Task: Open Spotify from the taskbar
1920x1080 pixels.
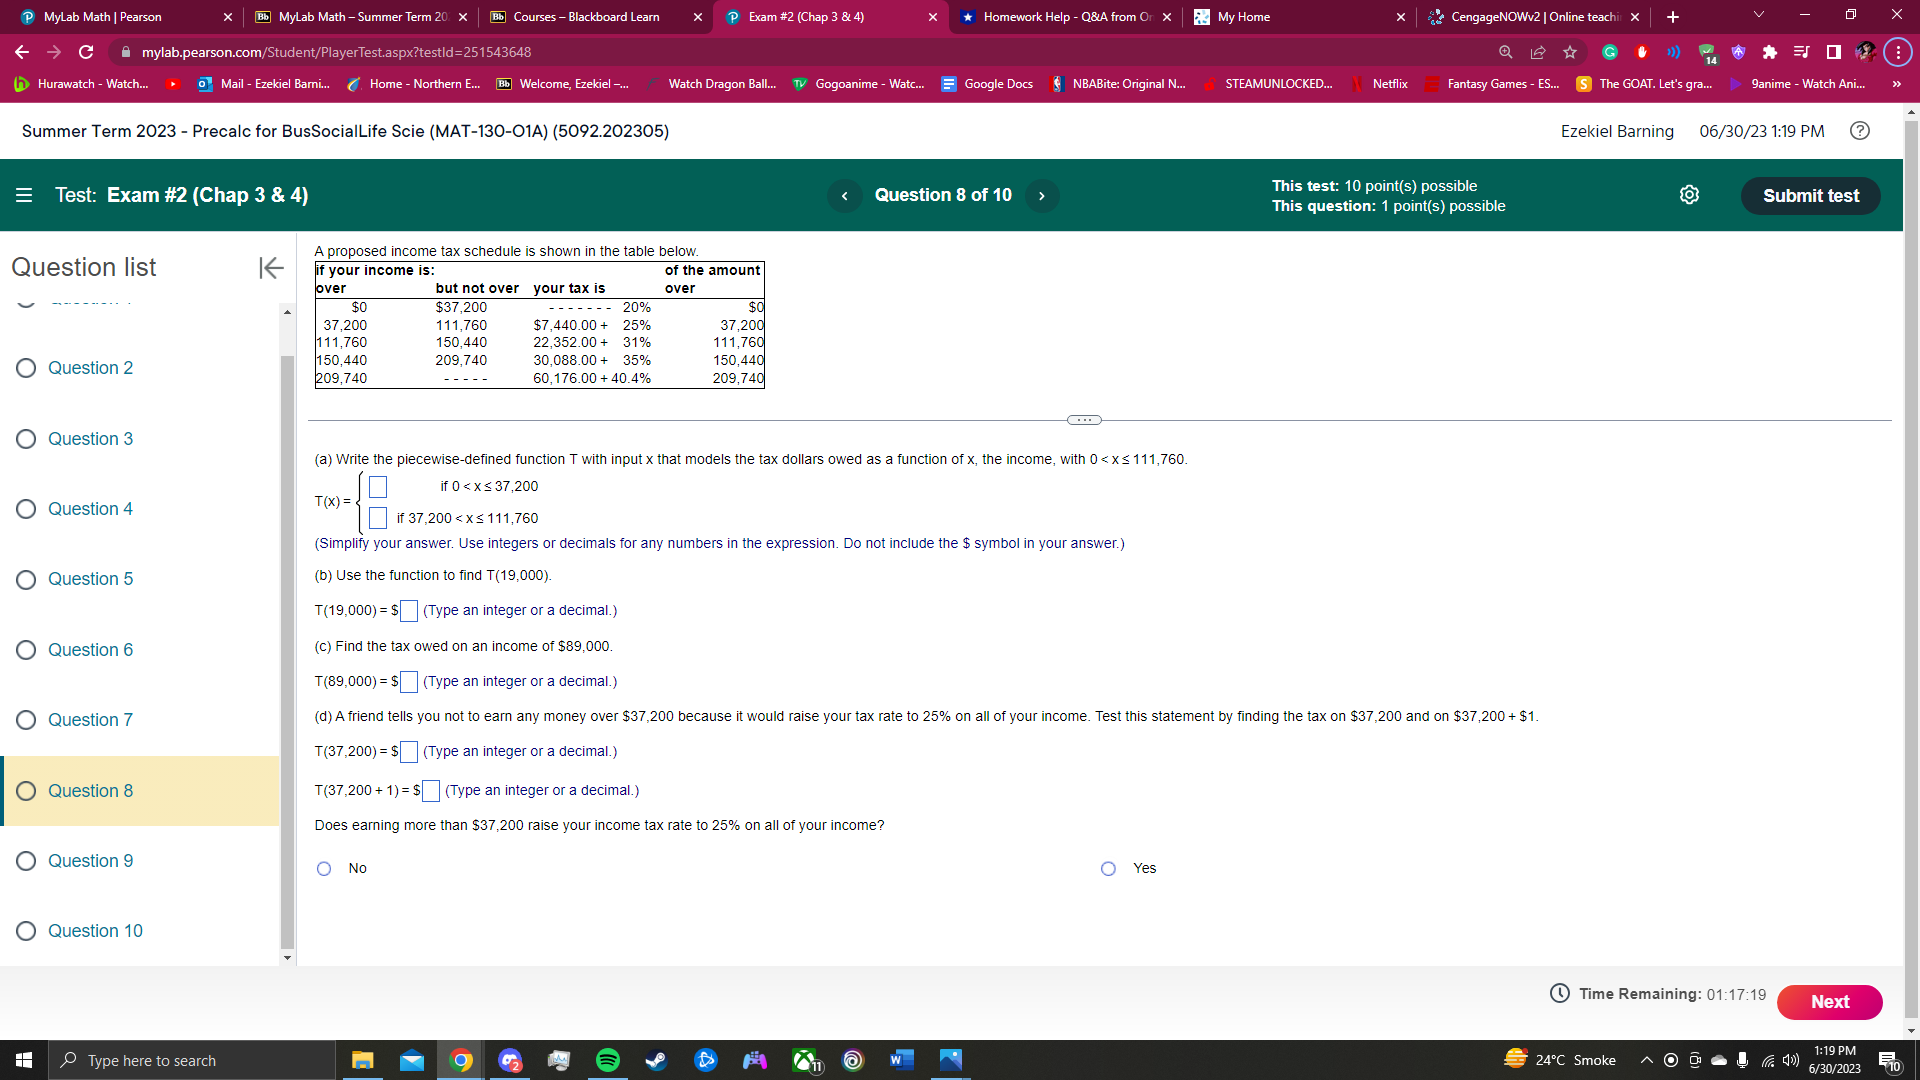Action: (607, 1060)
